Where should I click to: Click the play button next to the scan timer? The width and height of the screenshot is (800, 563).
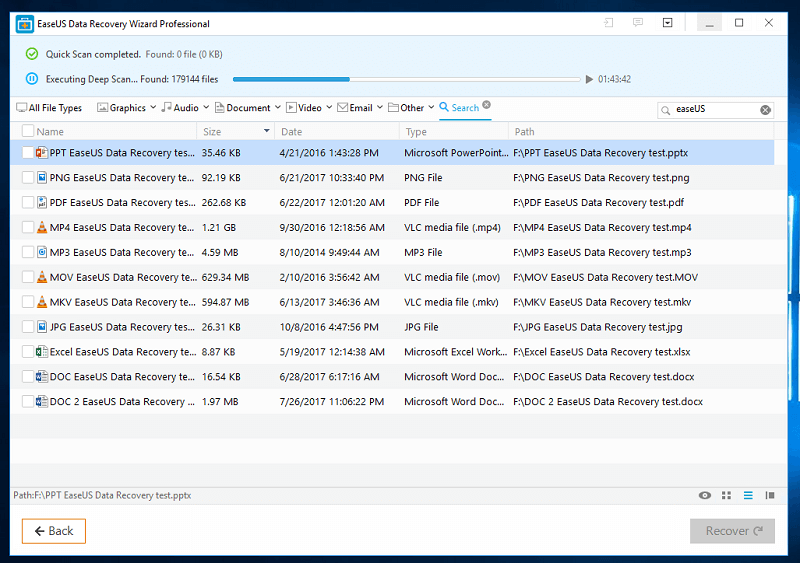[589, 79]
